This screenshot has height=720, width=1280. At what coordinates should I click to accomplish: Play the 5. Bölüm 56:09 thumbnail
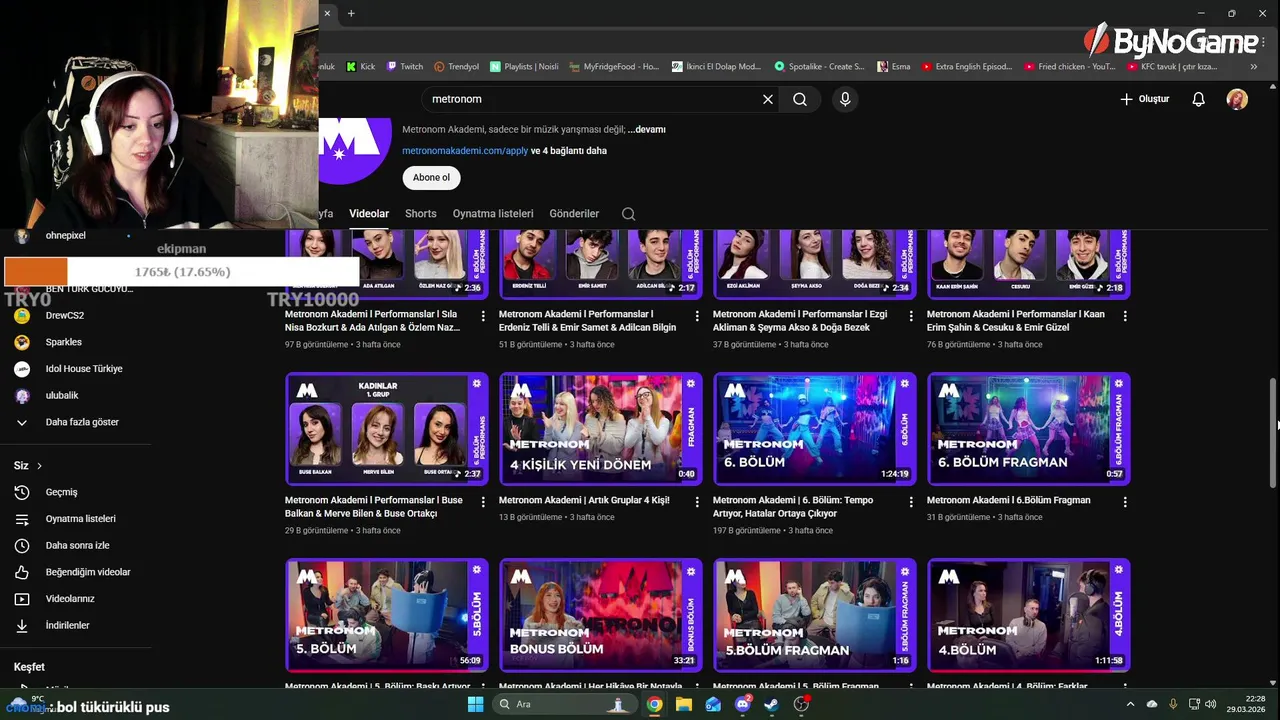click(387, 615)
